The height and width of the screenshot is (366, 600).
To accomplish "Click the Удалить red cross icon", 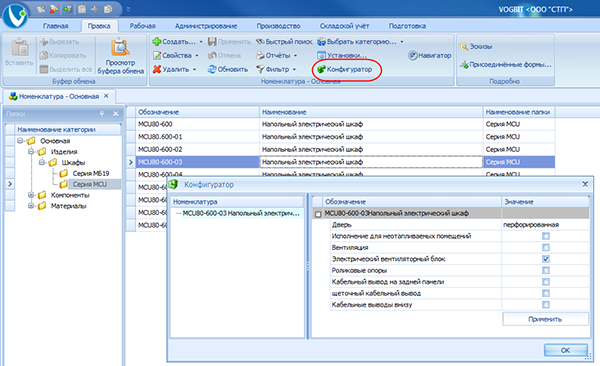I will (157, 69).
